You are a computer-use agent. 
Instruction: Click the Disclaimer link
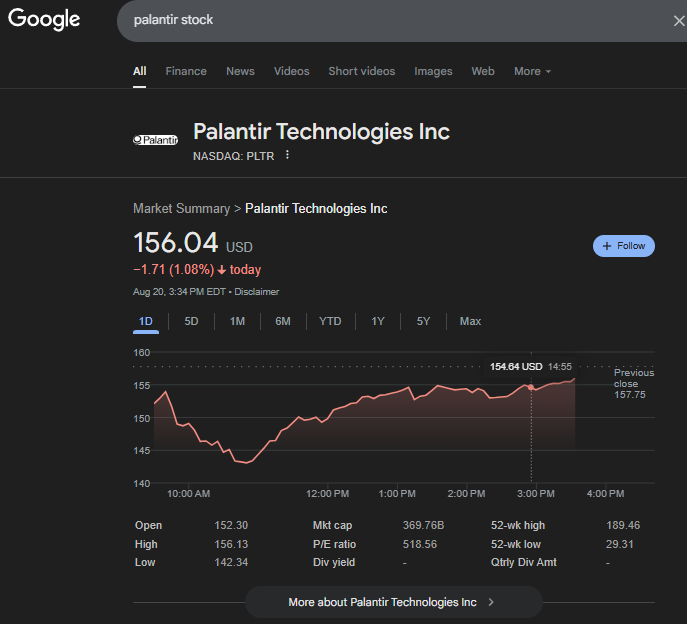257,292
